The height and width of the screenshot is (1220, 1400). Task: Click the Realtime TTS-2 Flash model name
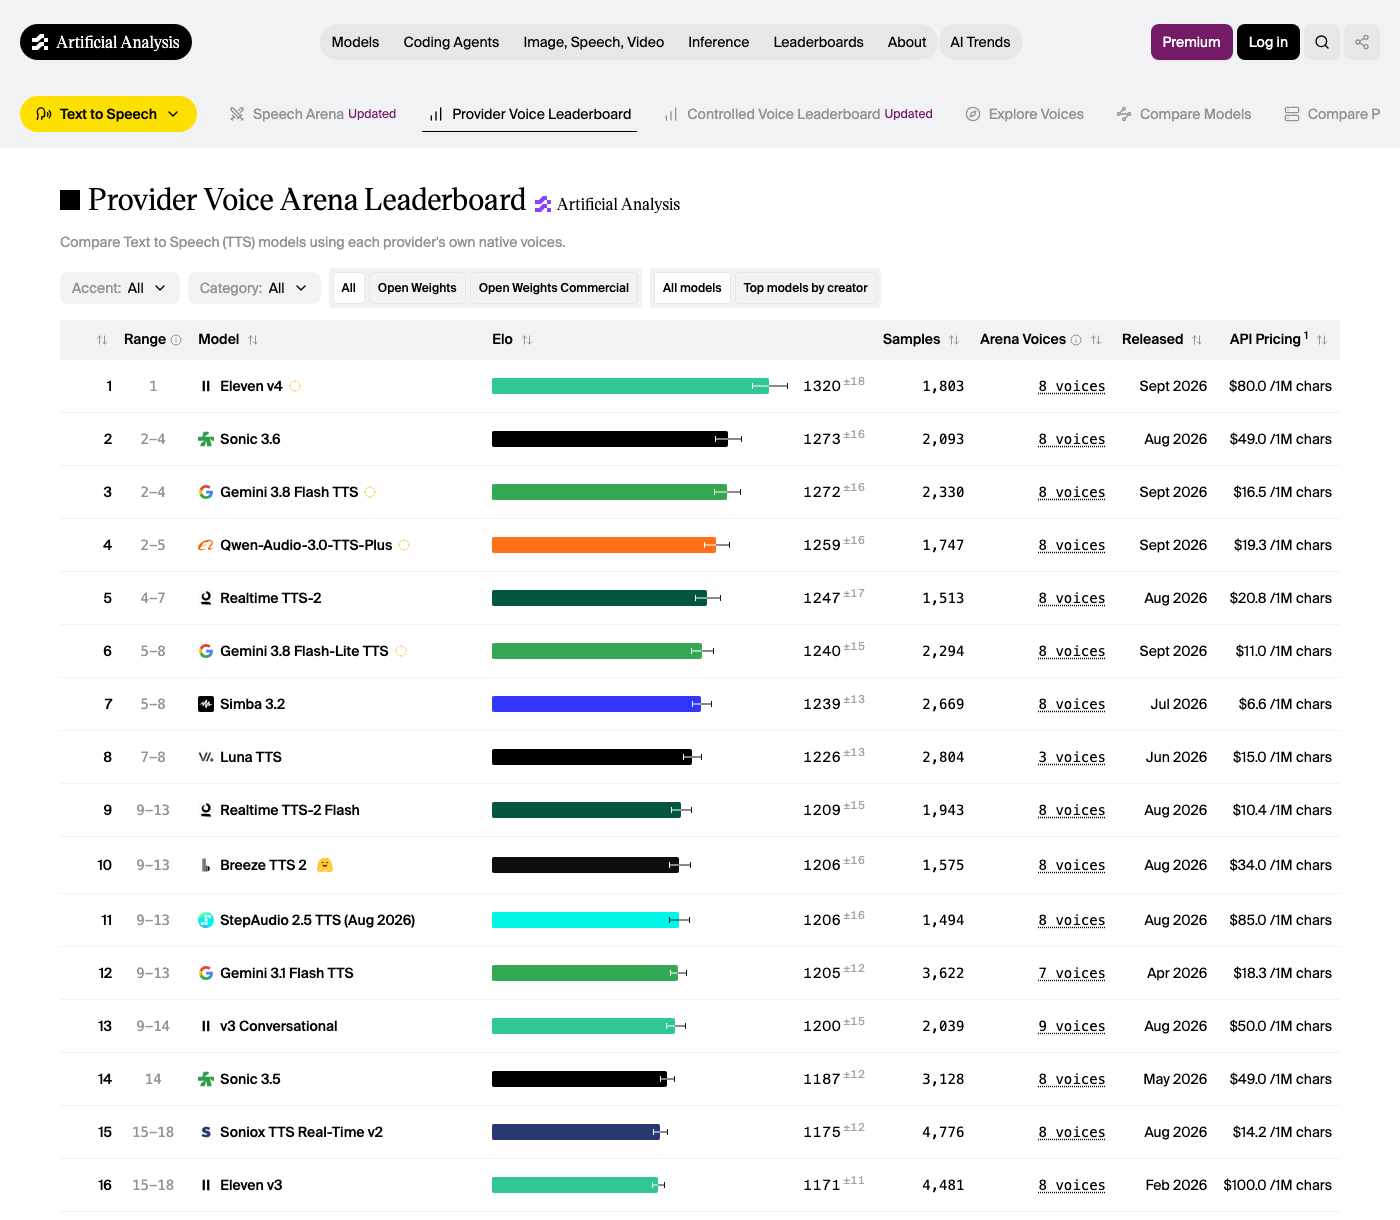point(290,810)
